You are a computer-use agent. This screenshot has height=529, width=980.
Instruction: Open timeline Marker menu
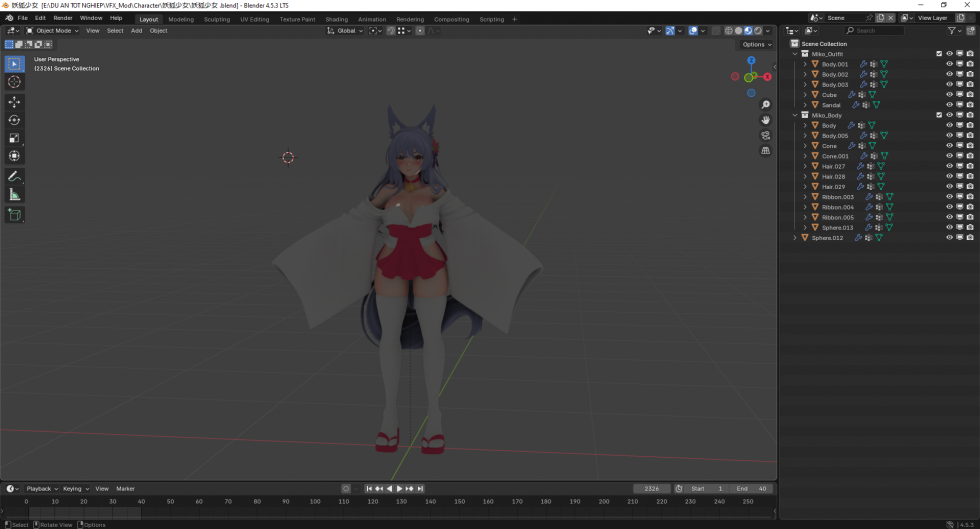tap(125, 488)
